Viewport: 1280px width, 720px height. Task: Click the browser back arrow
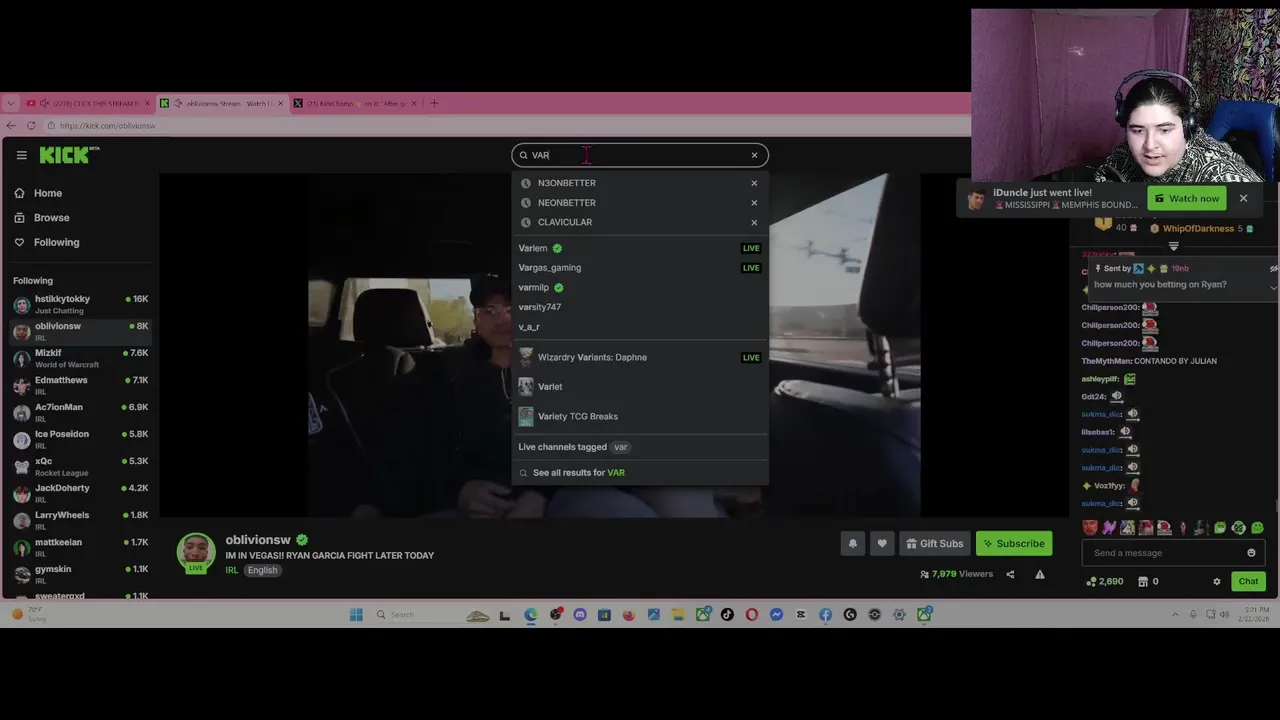[11, 125]
